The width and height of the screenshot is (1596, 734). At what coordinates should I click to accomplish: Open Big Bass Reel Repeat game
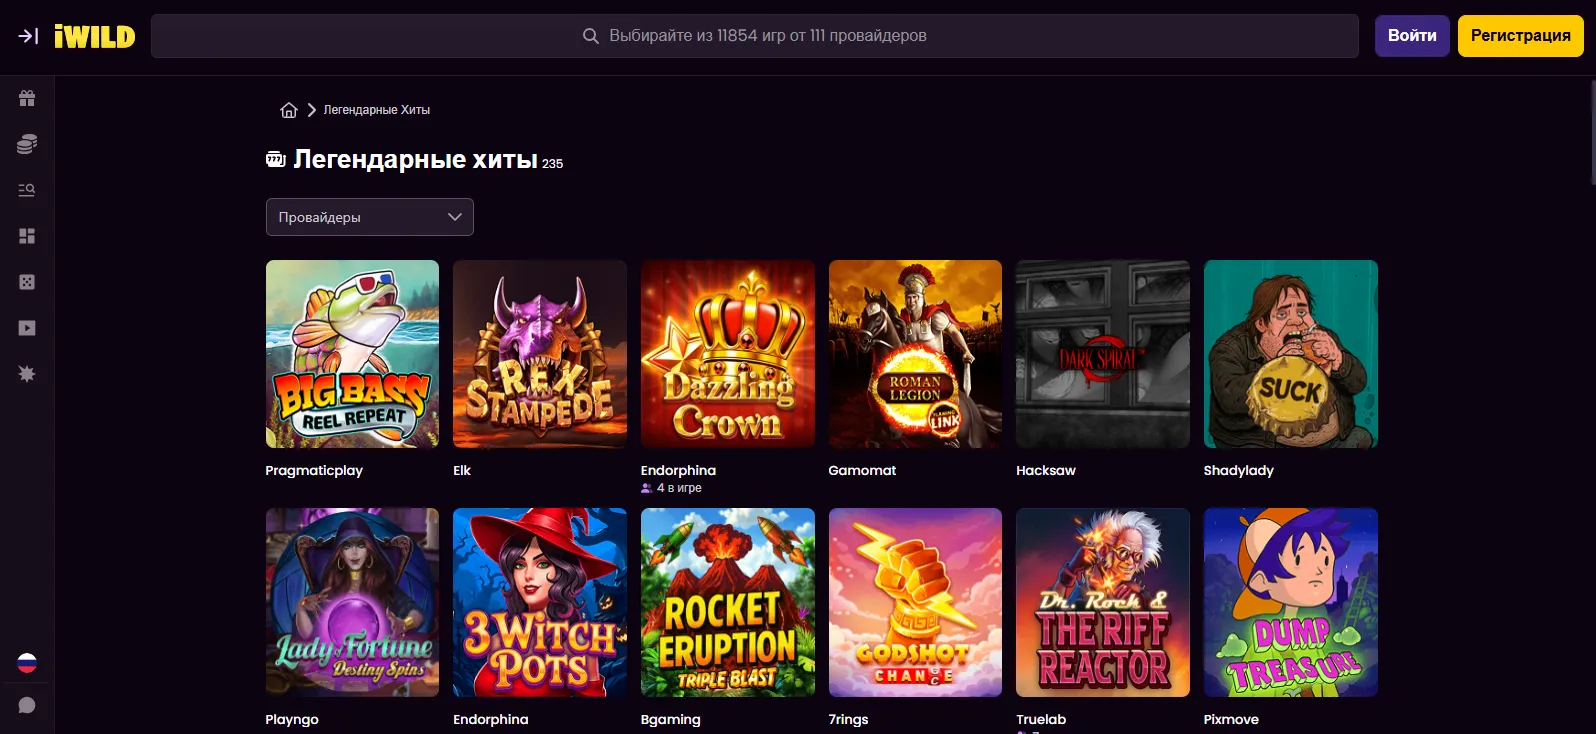click(352, 354)
